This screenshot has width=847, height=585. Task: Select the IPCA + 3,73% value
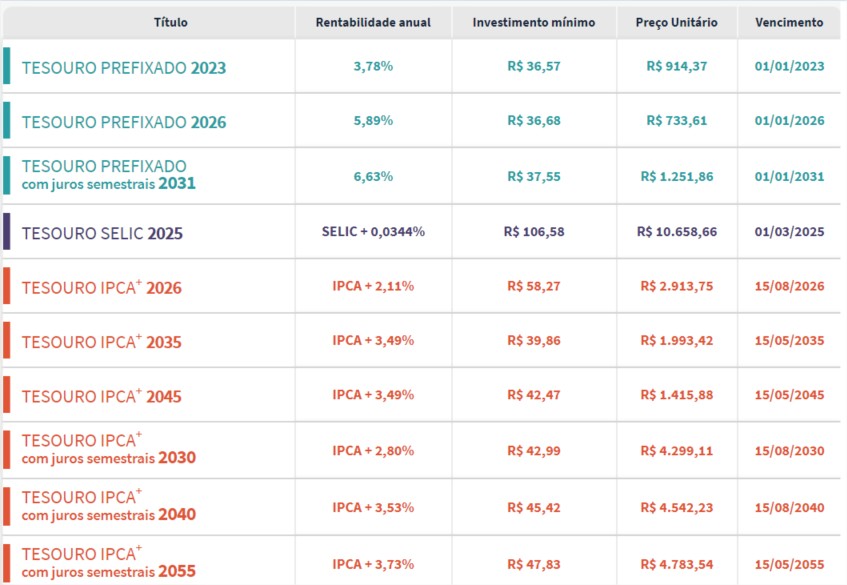pyautogui.click(x=373, y=564)
